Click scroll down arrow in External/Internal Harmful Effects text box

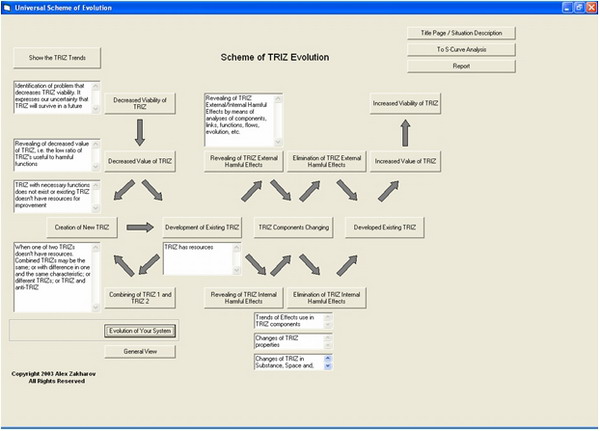click(x=278, y=142)
